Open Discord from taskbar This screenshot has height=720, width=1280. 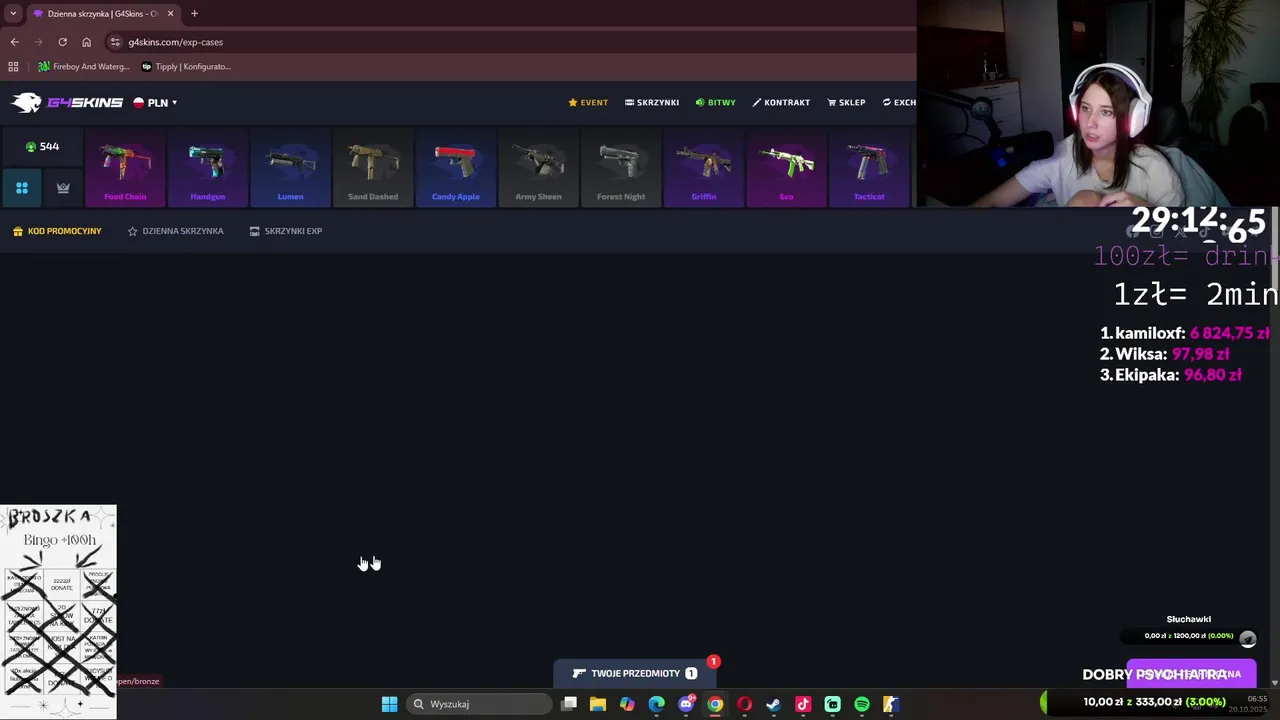(x=686, y=704)
